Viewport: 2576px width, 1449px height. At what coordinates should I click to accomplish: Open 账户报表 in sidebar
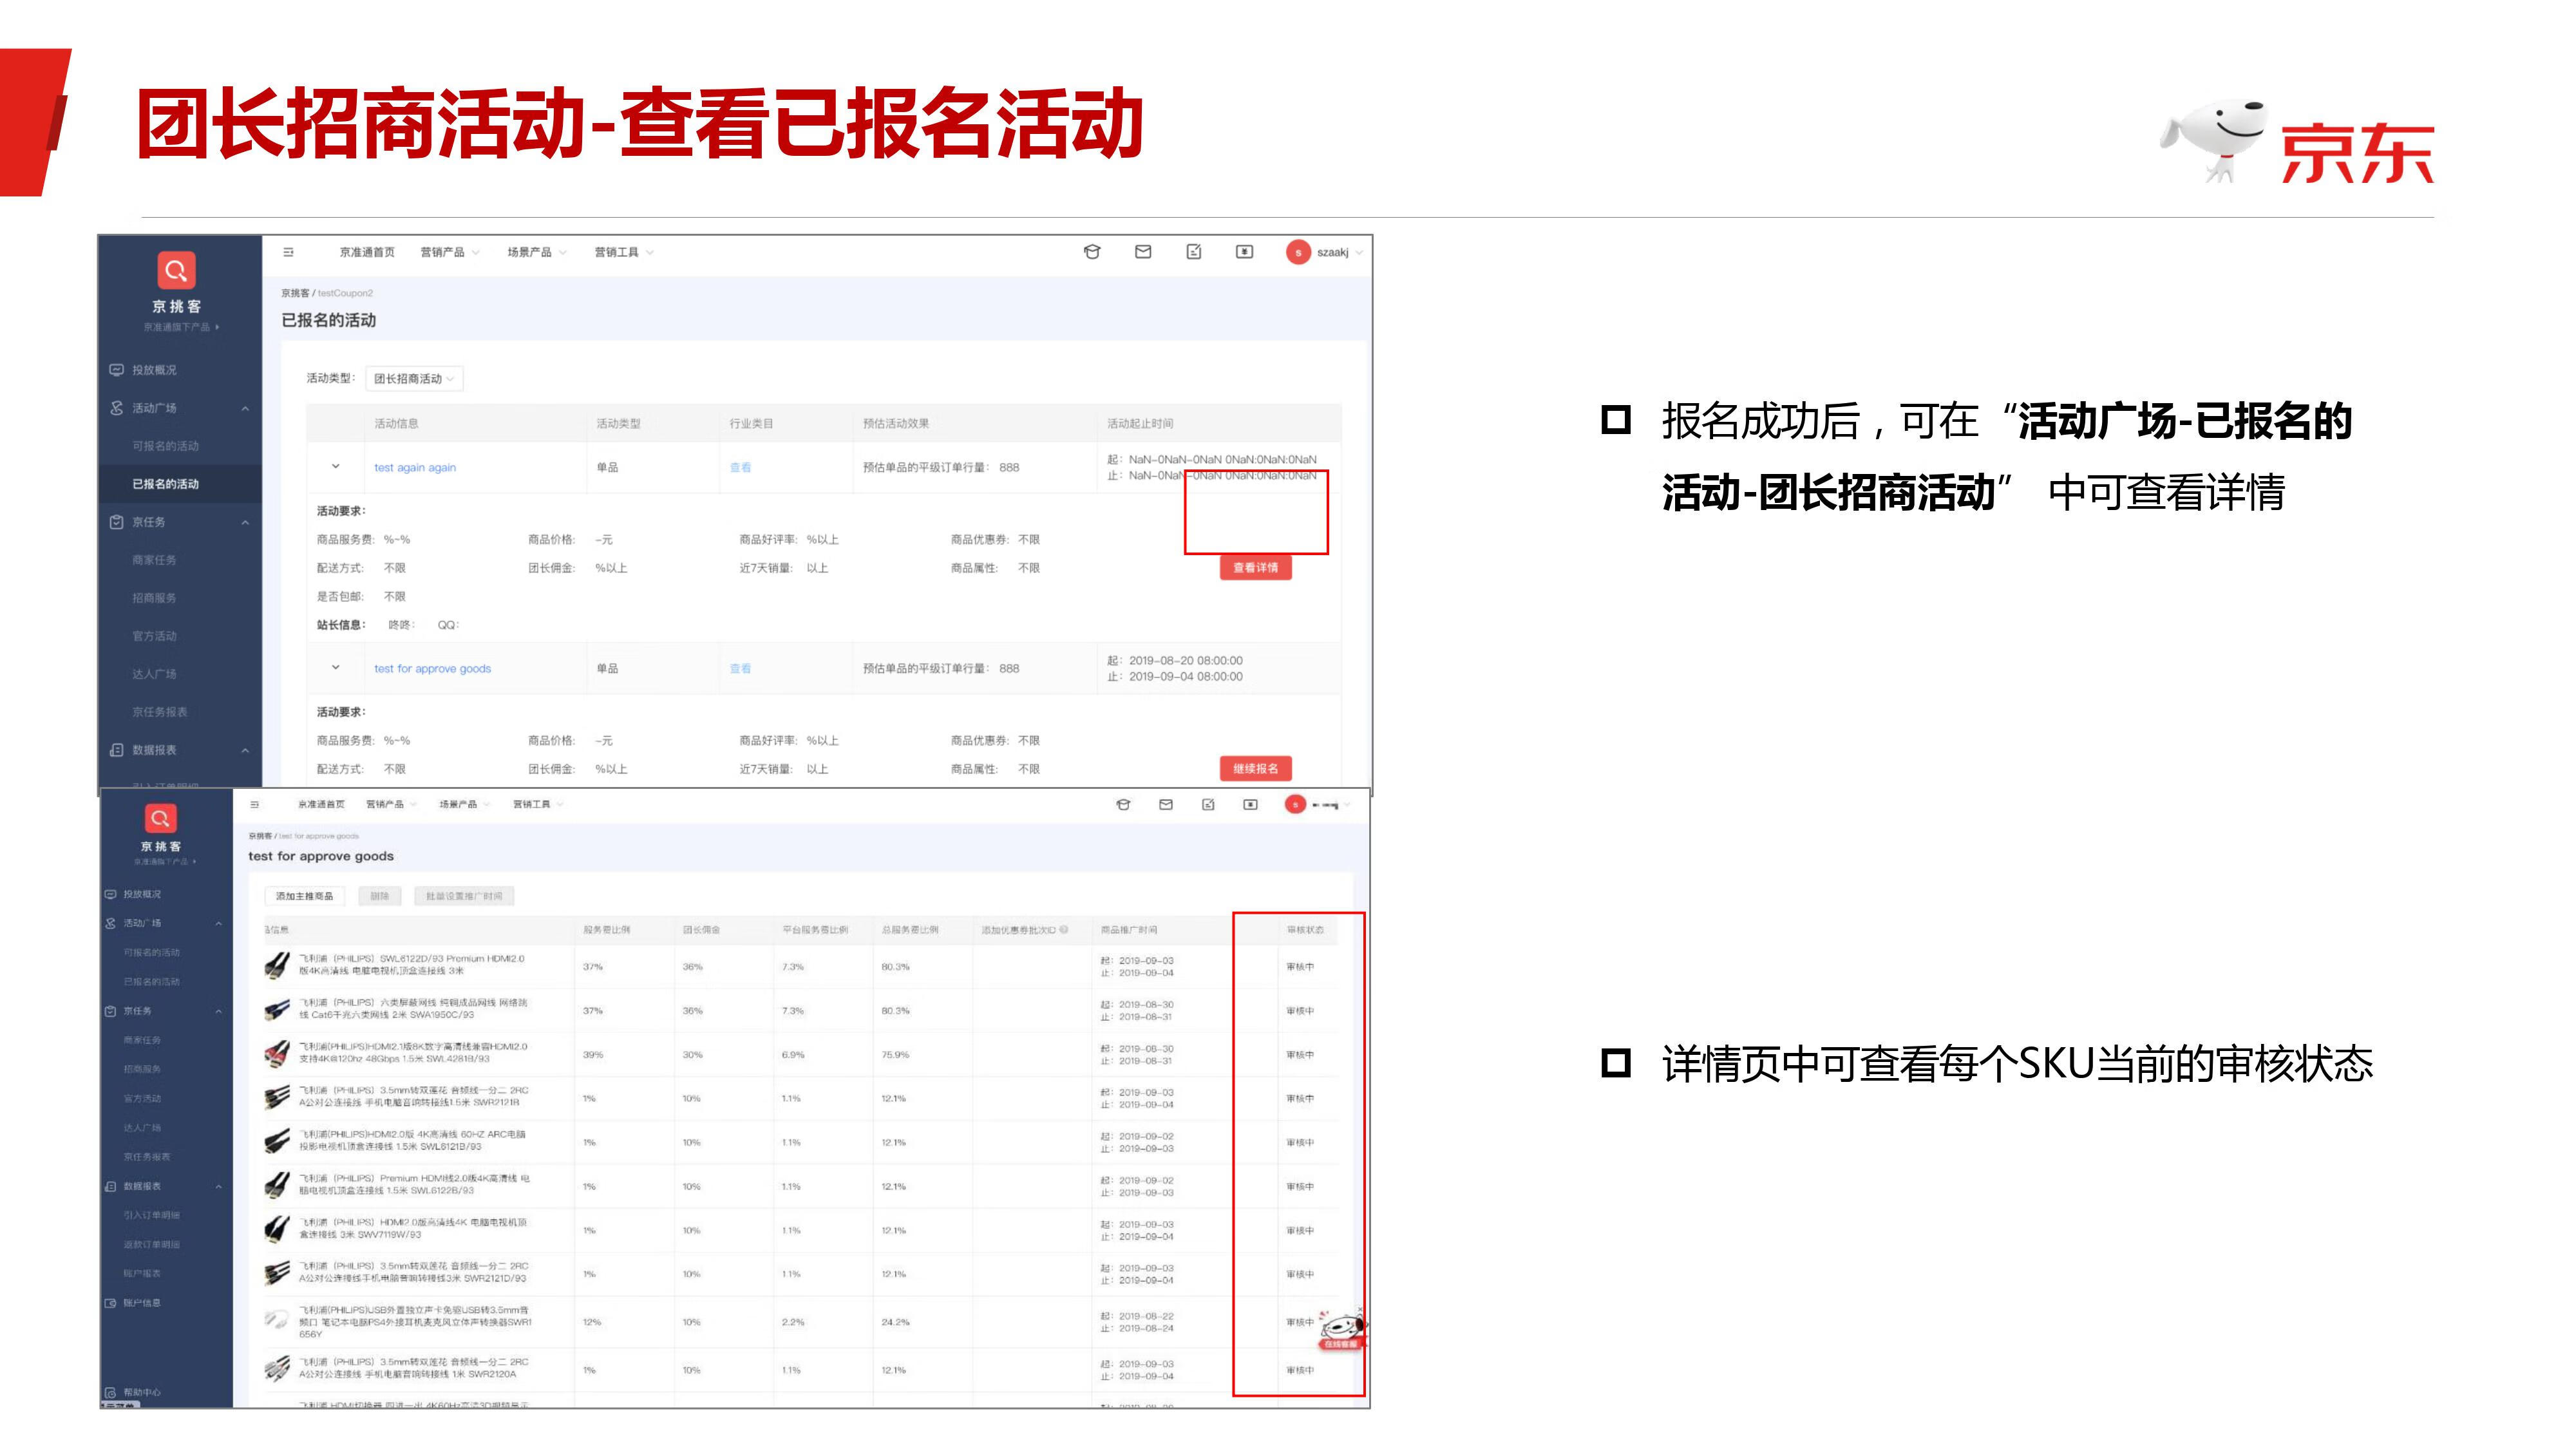[142, 1273]
